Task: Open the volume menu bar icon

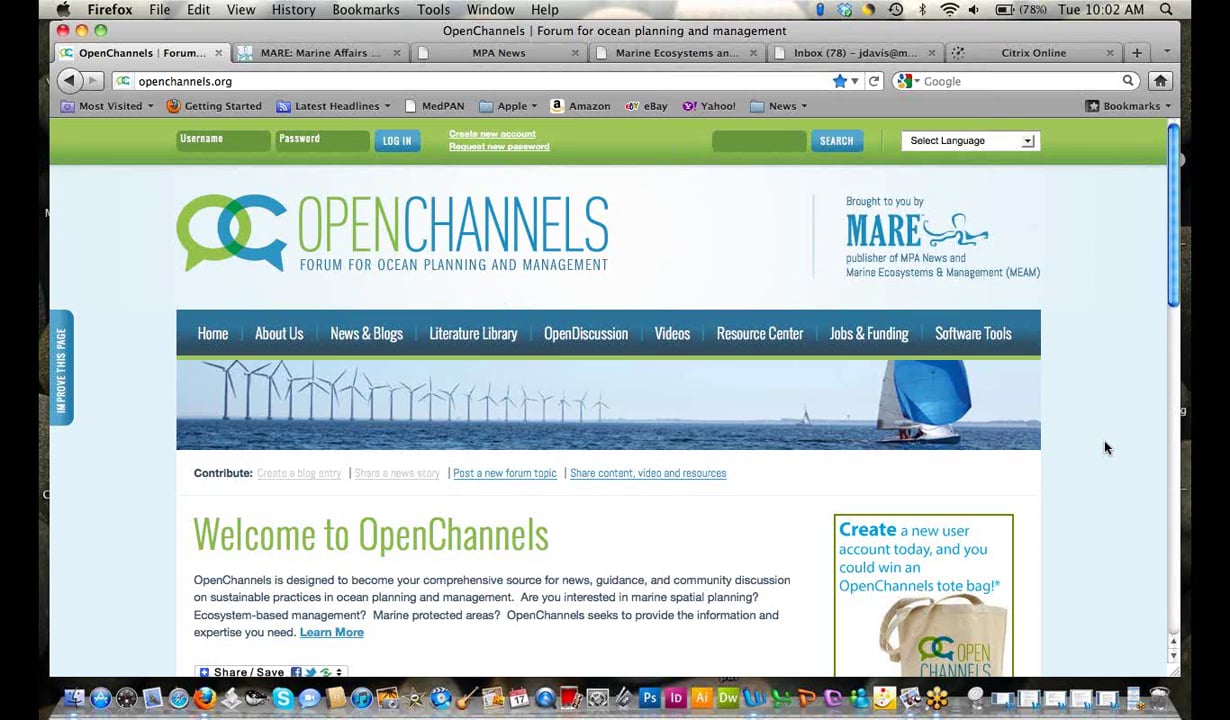Action: (x=975, y=10)
